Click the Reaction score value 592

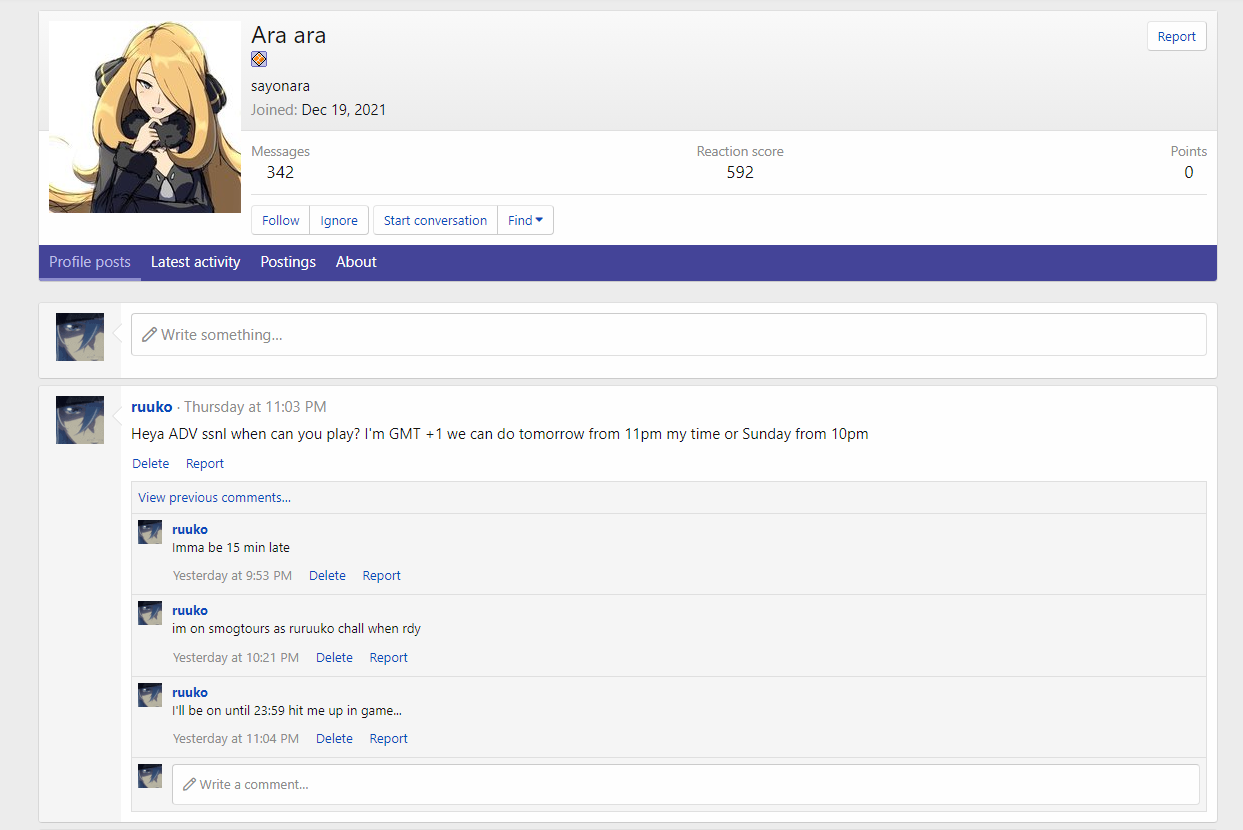pyautogui.click(x=740, y=172)
